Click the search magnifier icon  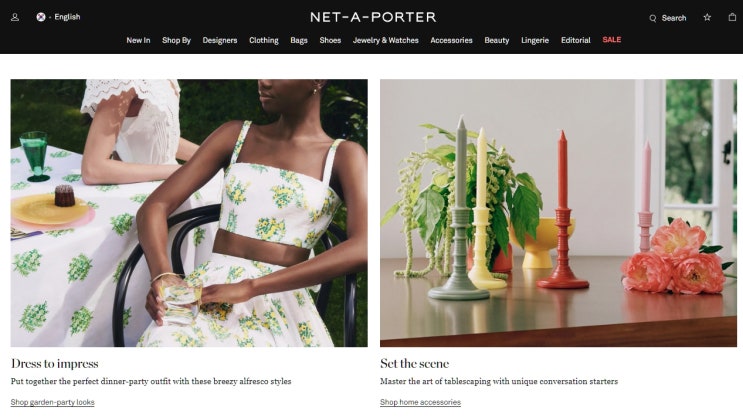coord(652,18)
